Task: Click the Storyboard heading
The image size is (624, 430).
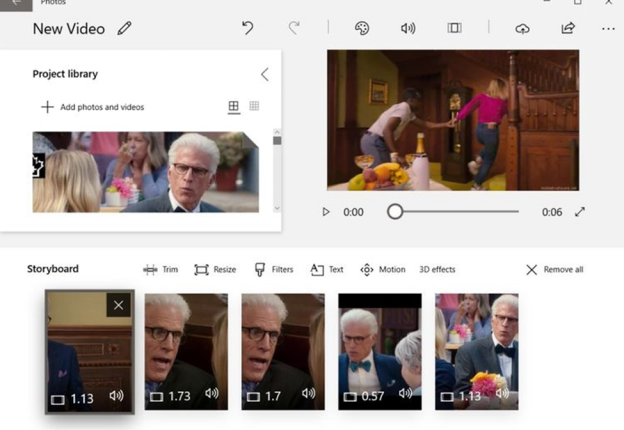Action: pos(53,269)
